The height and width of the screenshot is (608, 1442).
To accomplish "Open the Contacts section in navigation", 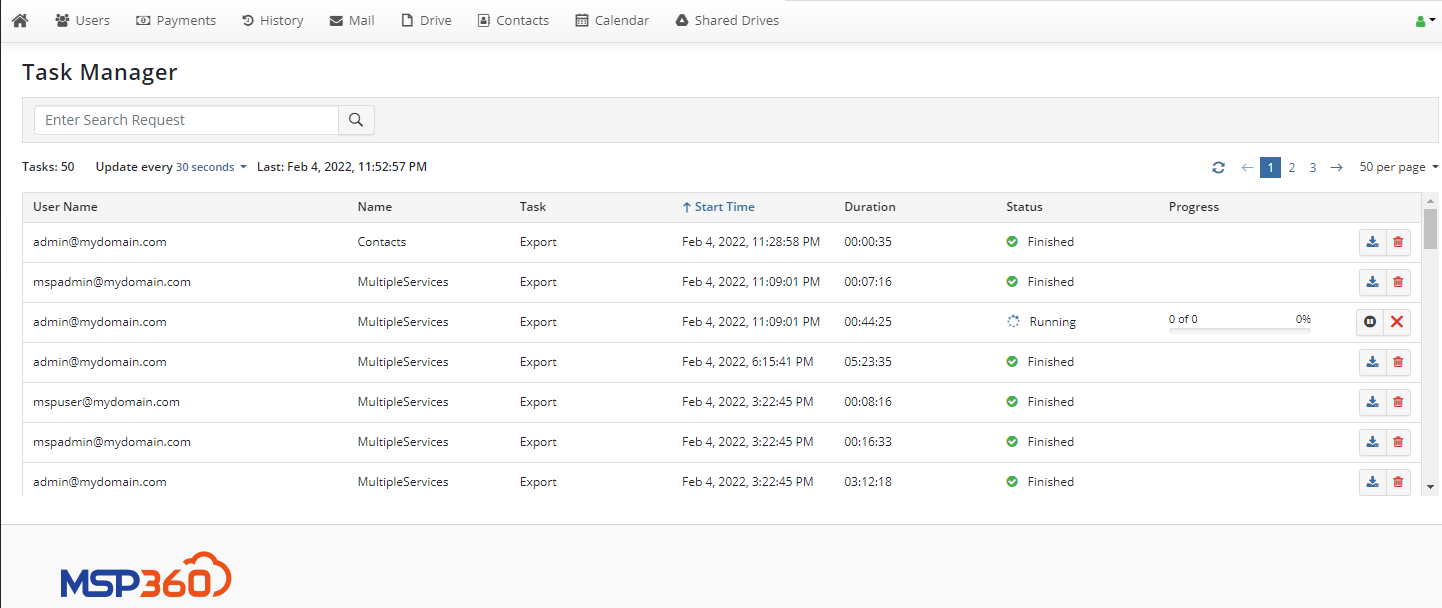I will pos(513,20).
